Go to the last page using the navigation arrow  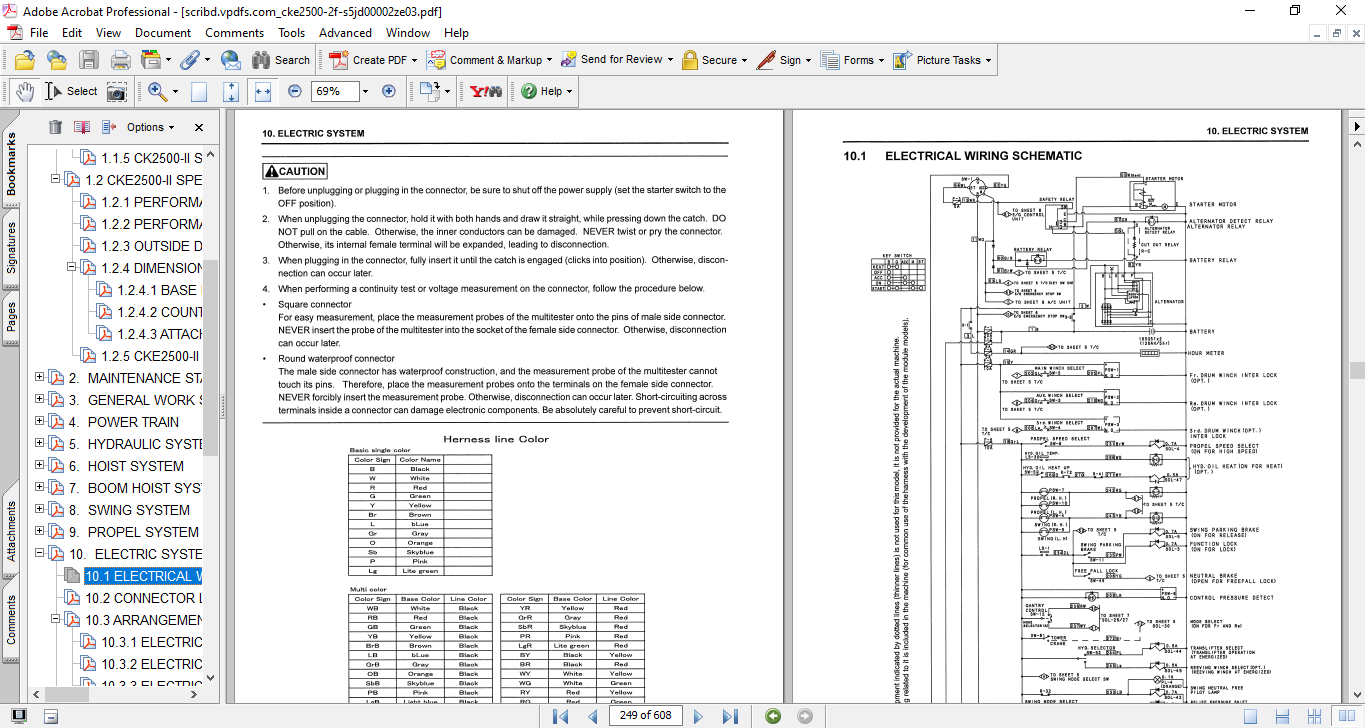[x=730, y=716]
